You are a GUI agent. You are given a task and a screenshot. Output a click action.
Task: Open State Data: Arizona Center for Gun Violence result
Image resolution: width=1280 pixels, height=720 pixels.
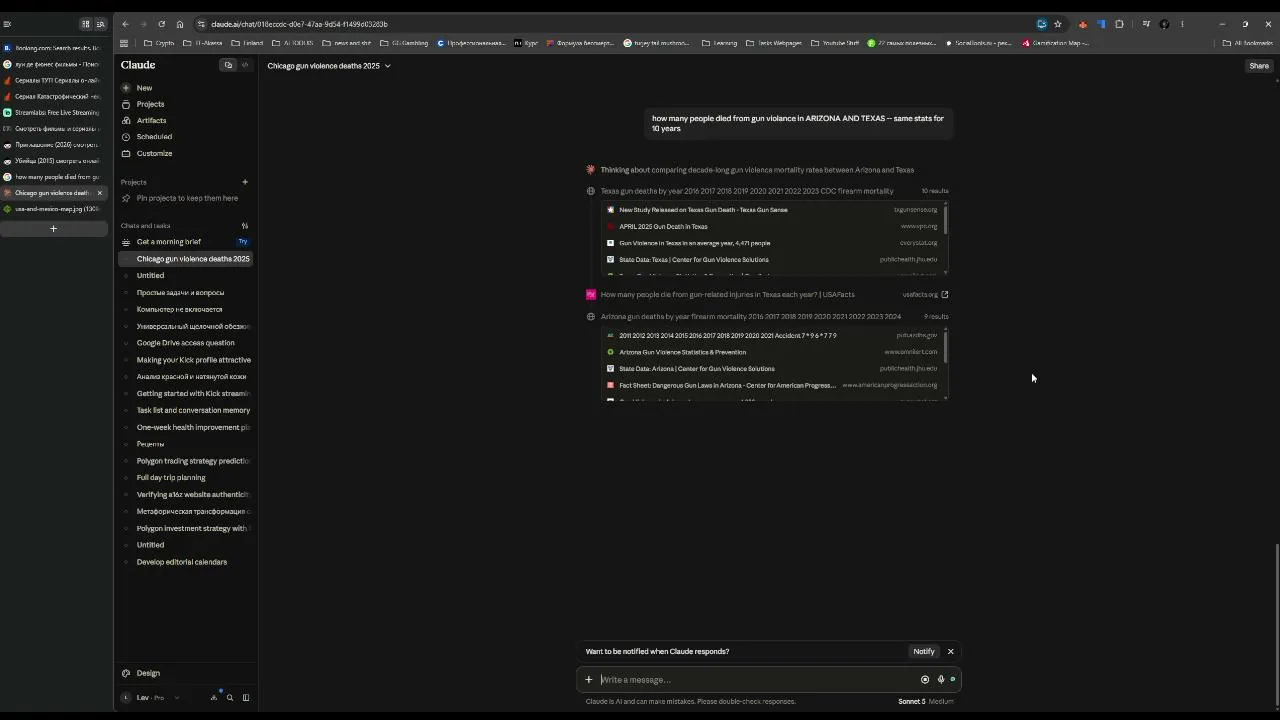(697, 369)
